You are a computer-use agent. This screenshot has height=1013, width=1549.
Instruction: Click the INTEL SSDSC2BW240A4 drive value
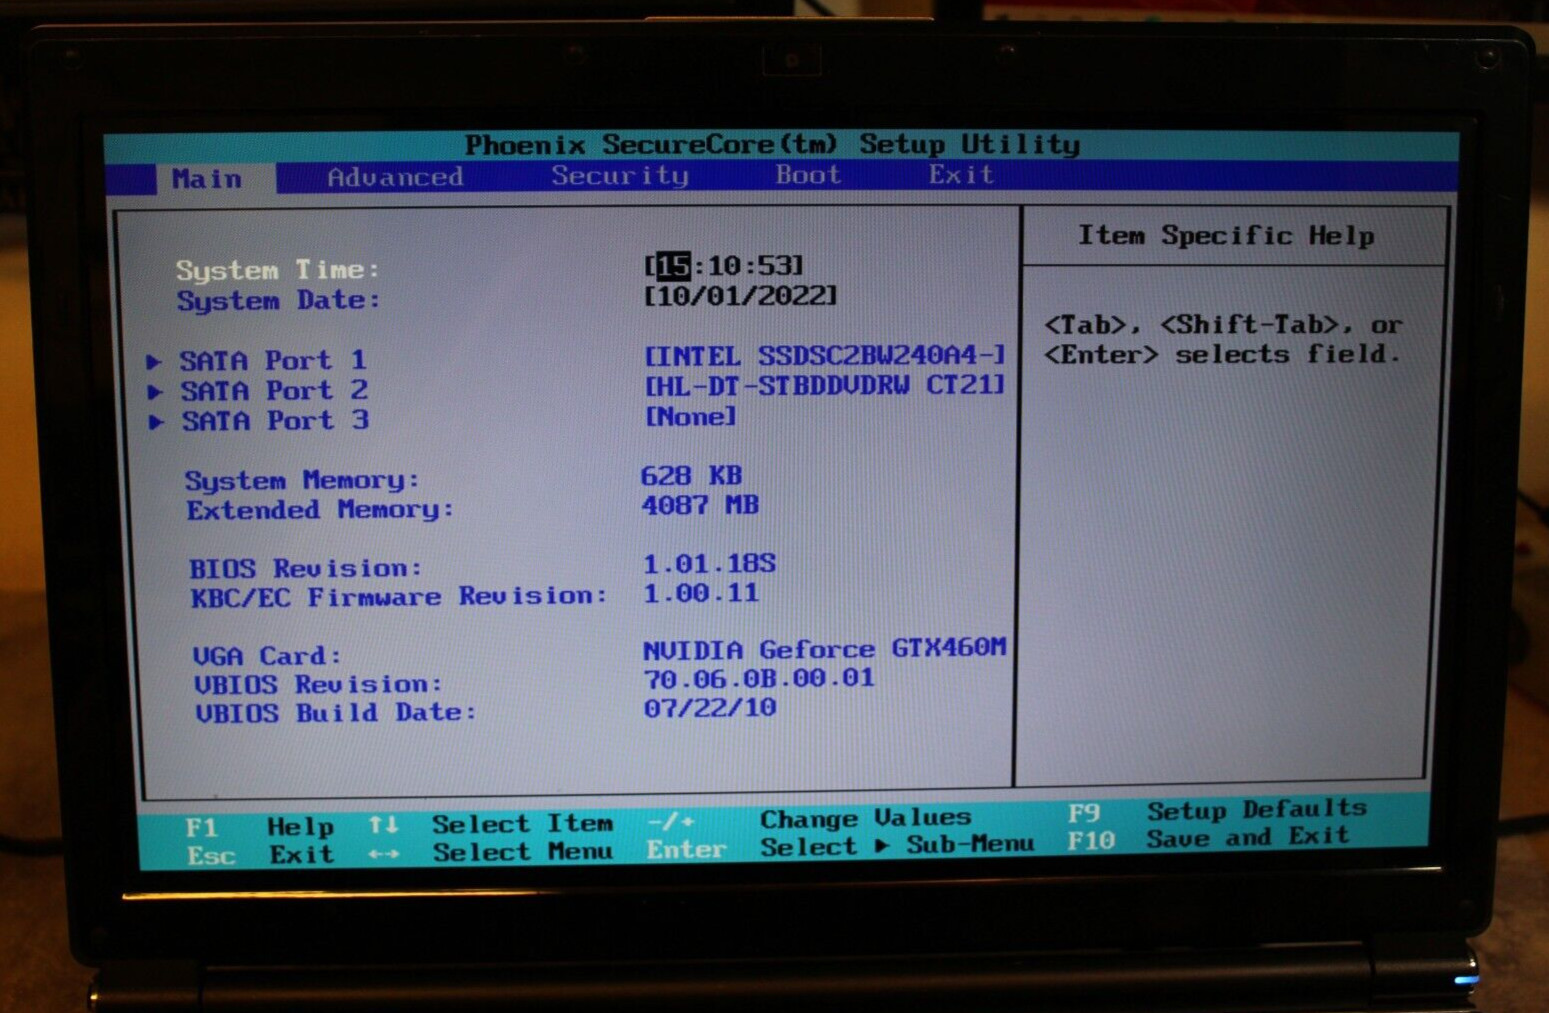[x=825, y=355]
